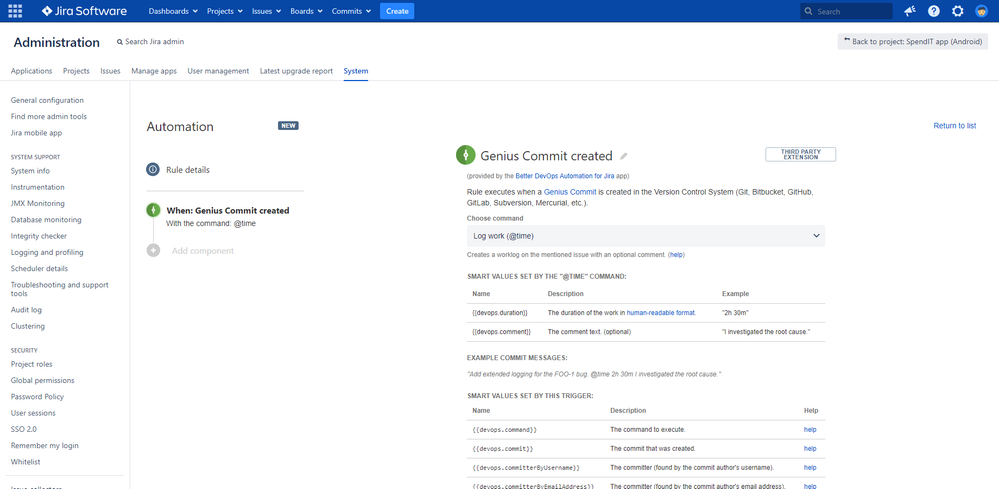Open Better DevOps Automation for Jira link
The image size is (999, 489).
click(564, 176)
